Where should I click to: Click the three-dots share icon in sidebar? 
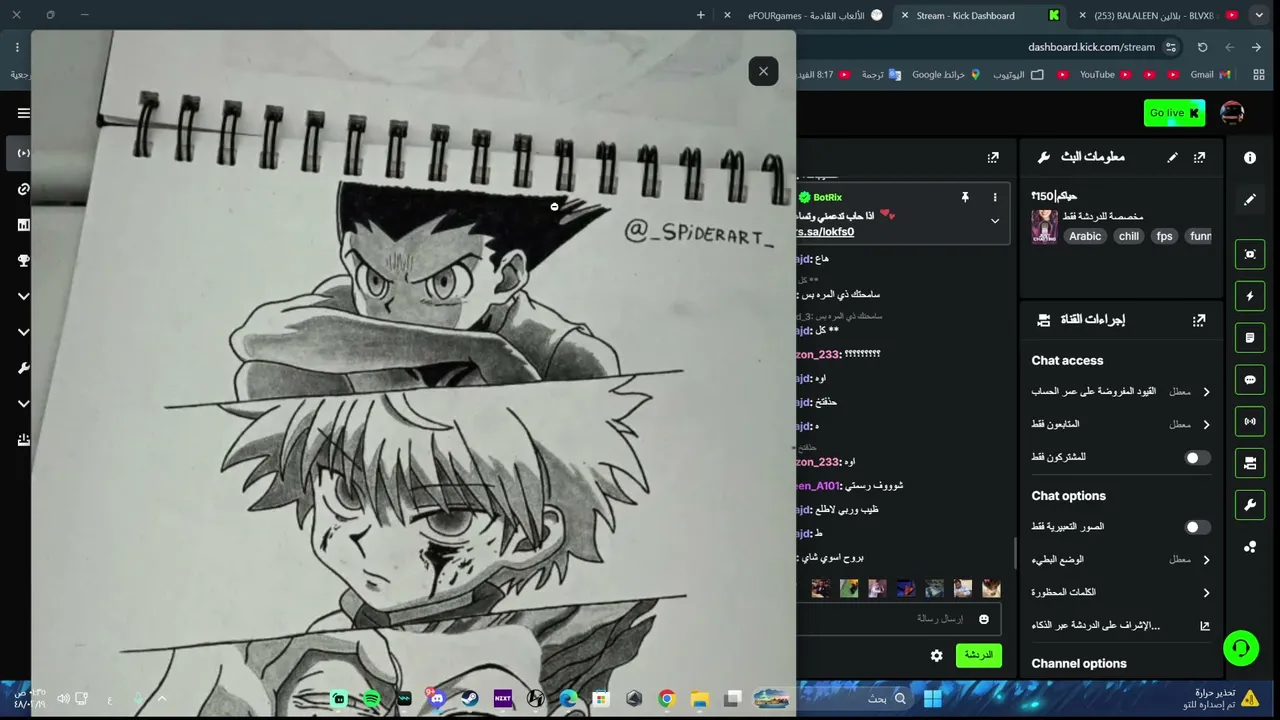[x=1250, y=547]
